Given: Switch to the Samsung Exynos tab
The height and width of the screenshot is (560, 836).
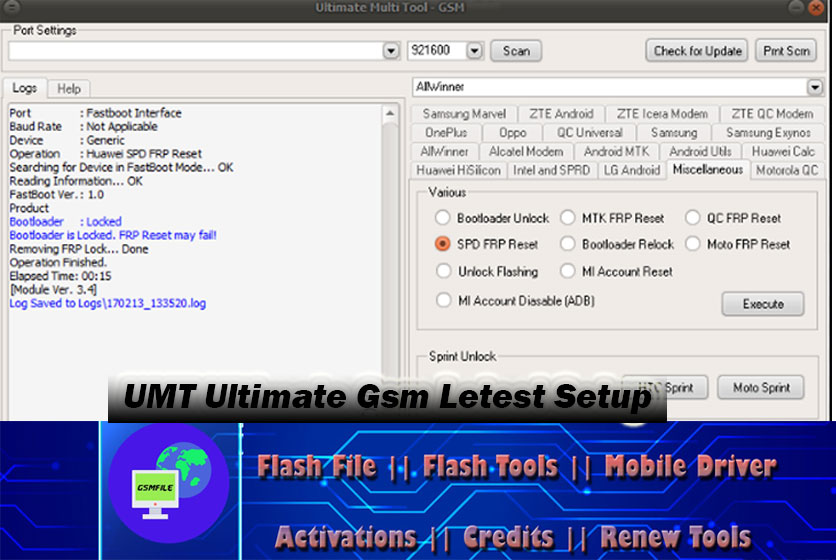Looking at the screenshot, I should [x=768, y=133].
